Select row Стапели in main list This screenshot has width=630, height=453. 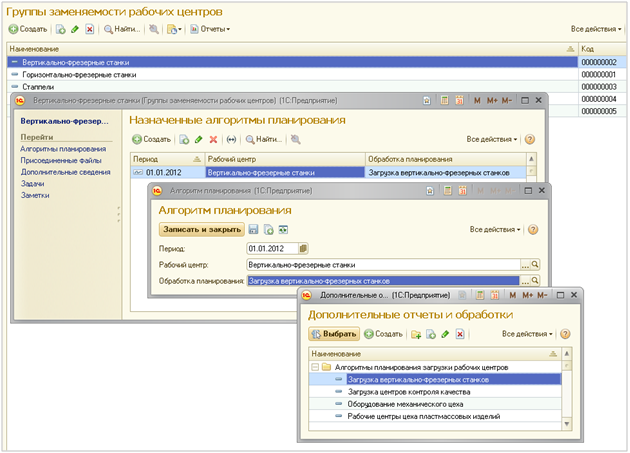pos(292,86)
